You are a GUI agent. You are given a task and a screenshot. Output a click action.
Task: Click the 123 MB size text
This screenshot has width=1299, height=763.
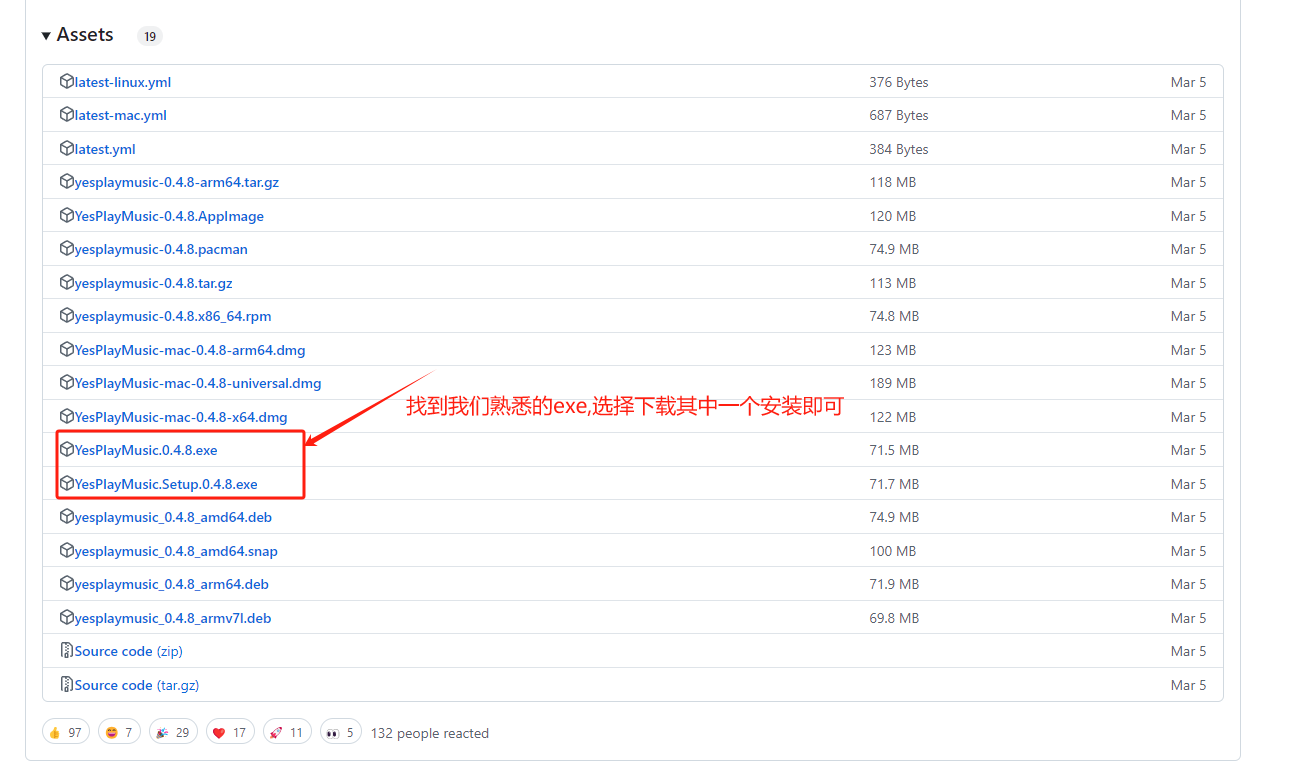pos(893,350)
